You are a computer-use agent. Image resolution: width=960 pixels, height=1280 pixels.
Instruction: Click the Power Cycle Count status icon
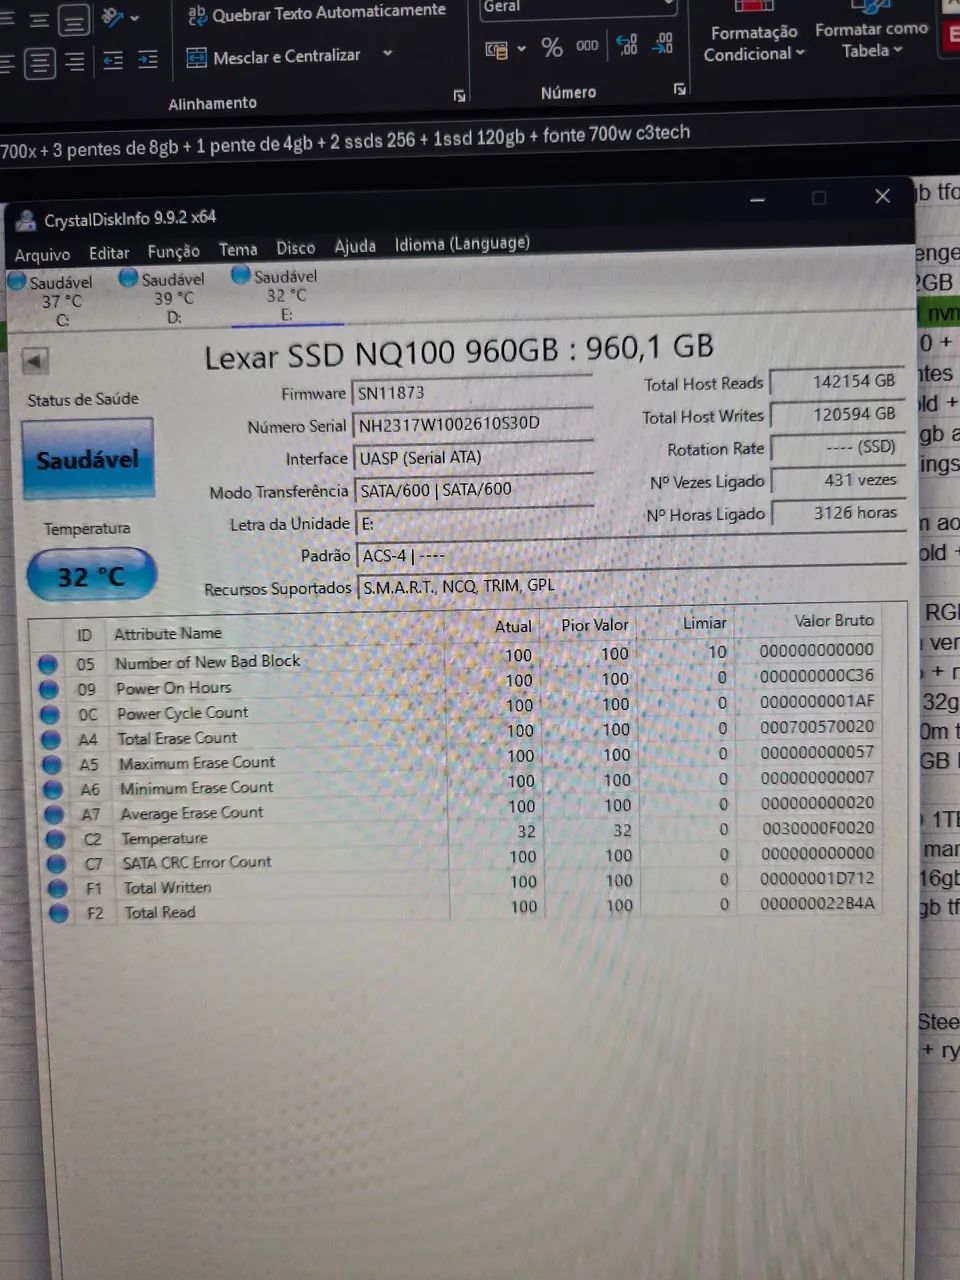[50, 714]
